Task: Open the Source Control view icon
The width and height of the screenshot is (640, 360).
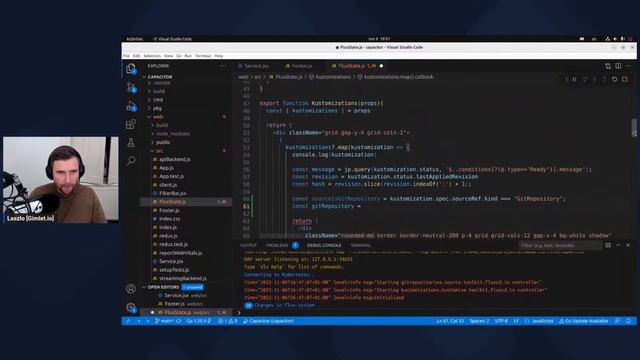Action: (x=131, y=87)
